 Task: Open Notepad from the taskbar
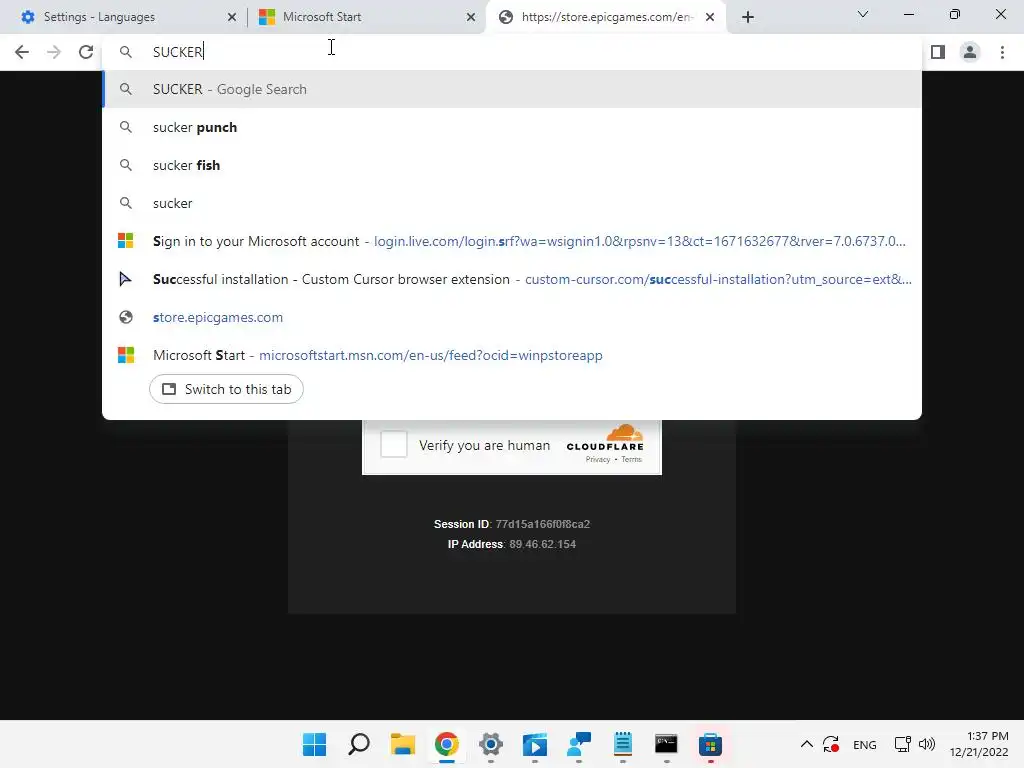pos(622,744)
